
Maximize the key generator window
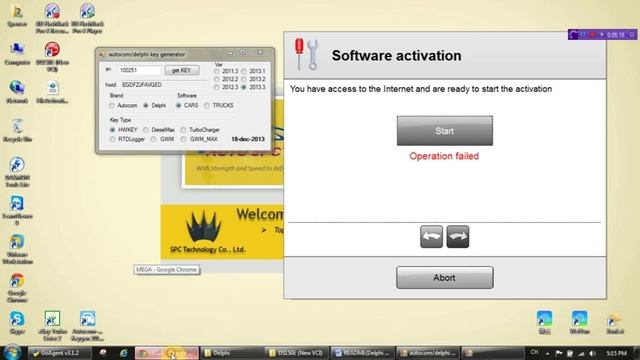pos(243,53)
